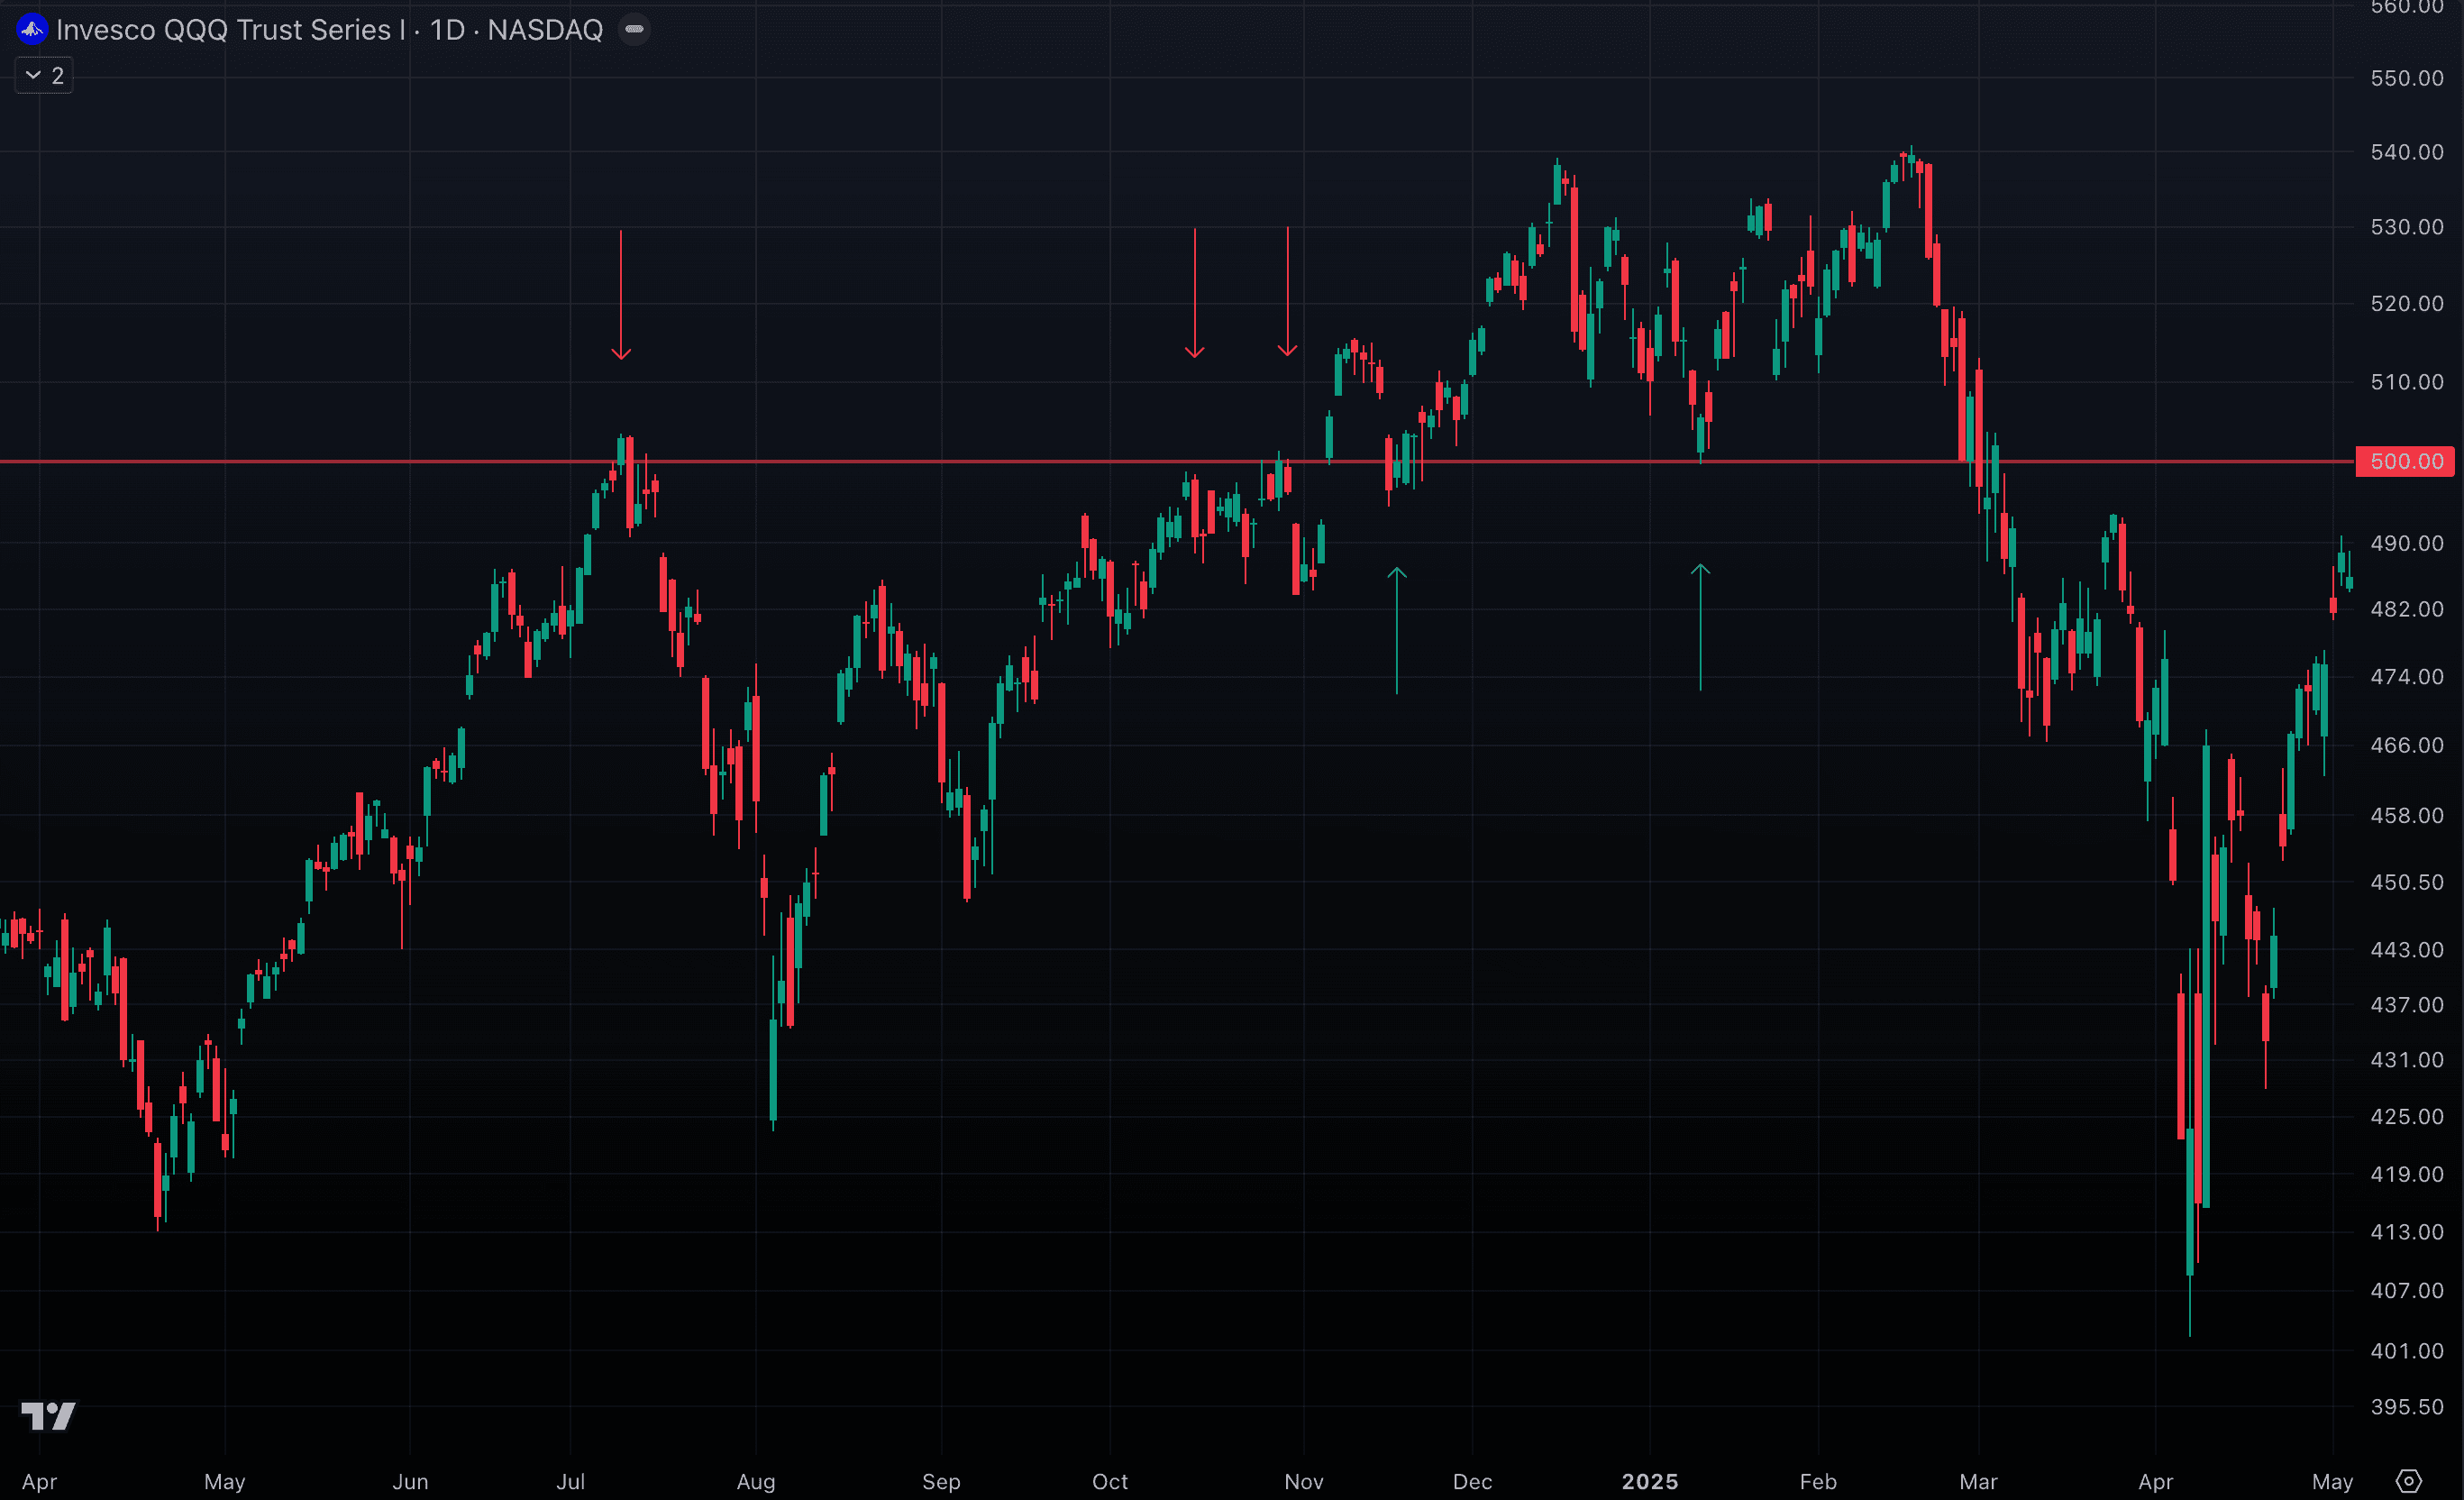Click the red arrow marker near early November
Viewport: 2464px width, 1500px height.
pos(1287,295)
